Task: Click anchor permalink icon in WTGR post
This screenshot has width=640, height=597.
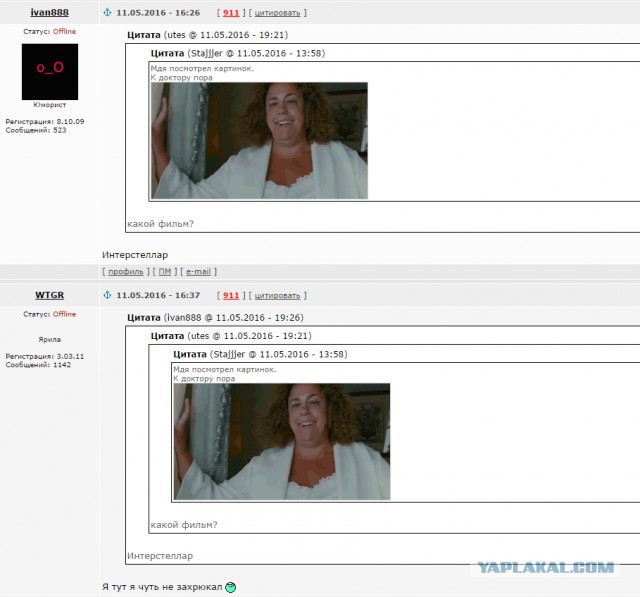Action: pyautogui.click(x=107, y=295)
